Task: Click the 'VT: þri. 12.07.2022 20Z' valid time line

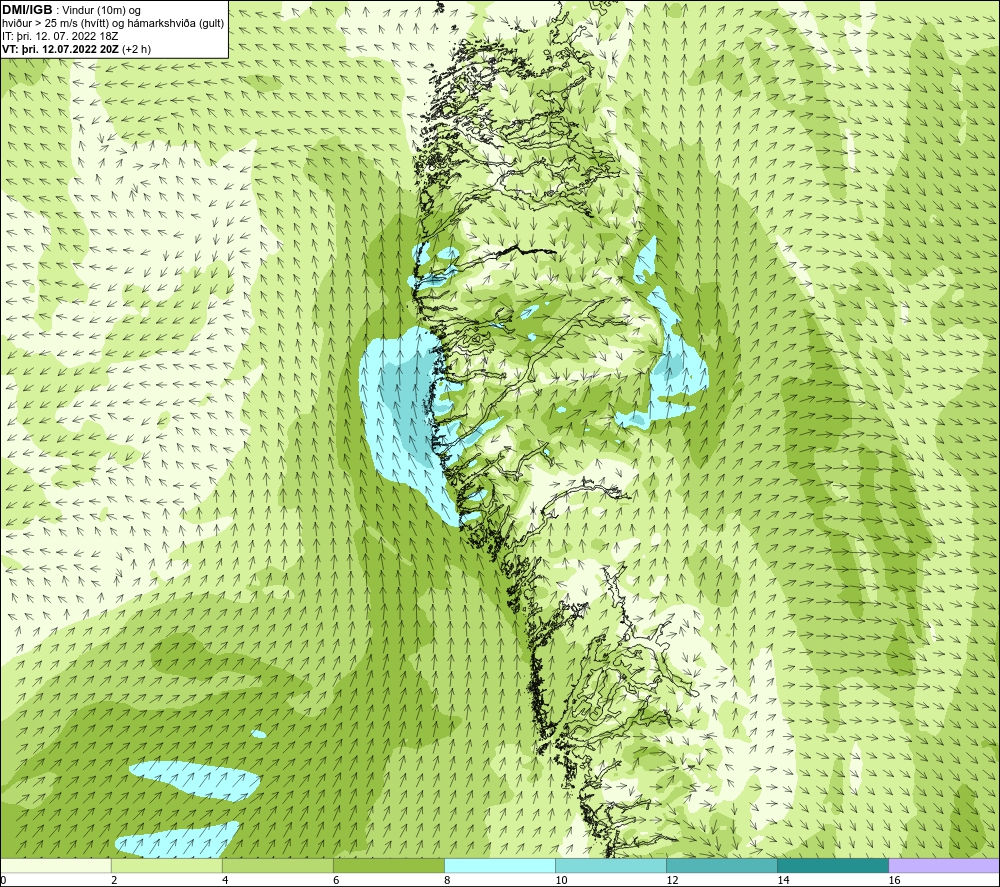Action: pos(61,49)
